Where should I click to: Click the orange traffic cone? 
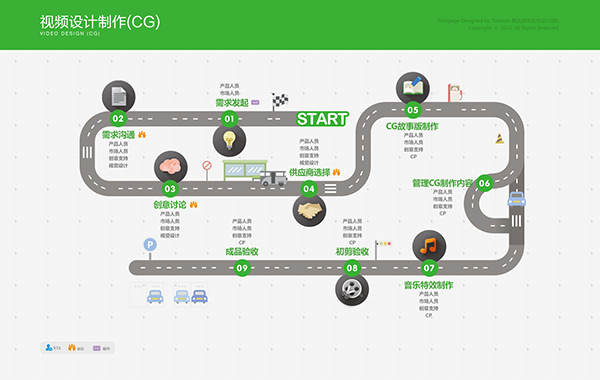tap(499, 139)
